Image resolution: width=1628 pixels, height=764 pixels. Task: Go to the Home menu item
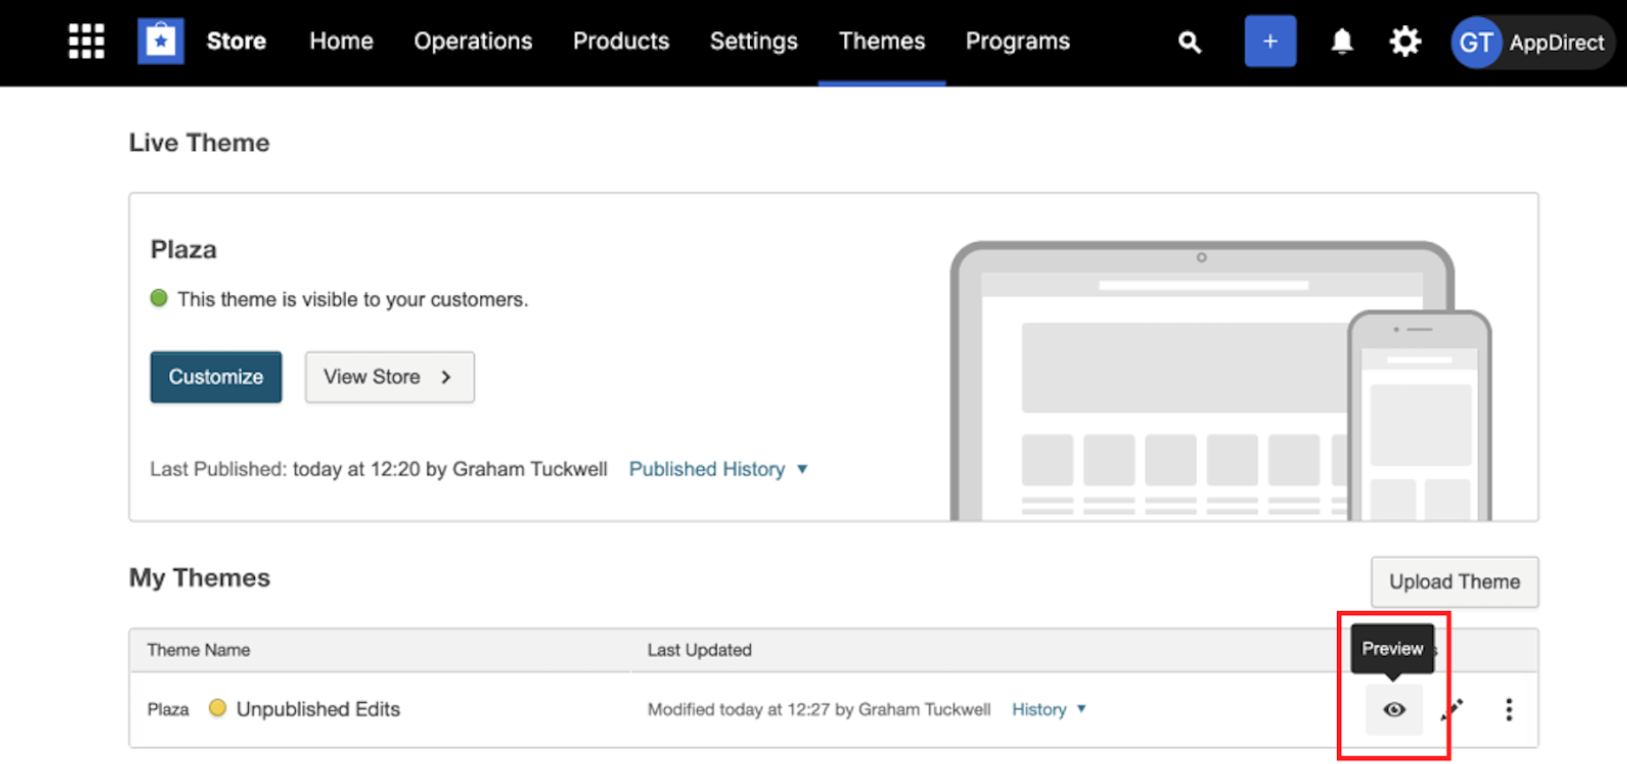point(341,41)
